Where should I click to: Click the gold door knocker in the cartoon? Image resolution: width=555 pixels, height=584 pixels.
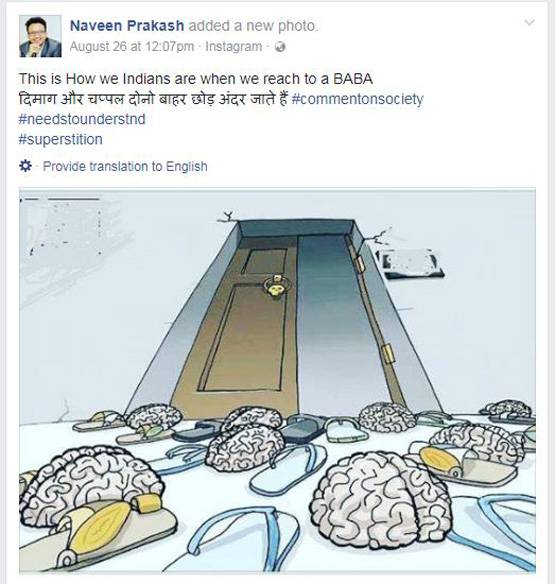[x=276, y=287]
